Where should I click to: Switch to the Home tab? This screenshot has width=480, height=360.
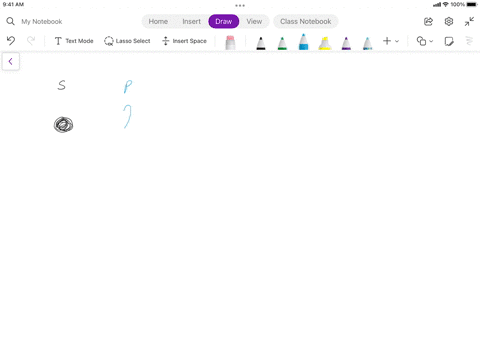(158, 21)
